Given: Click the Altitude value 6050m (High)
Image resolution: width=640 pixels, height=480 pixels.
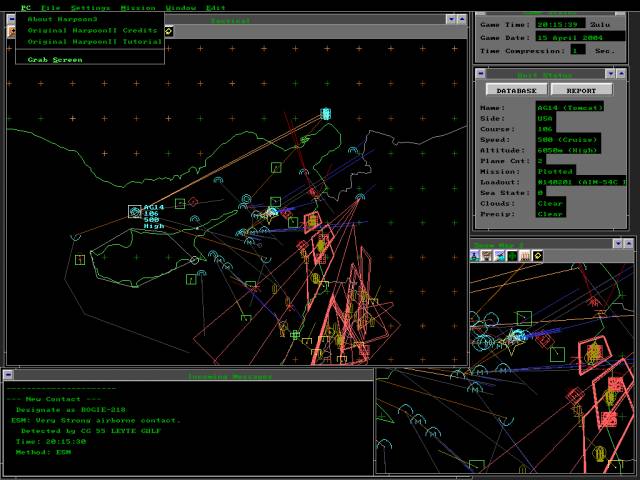Looking at the screenshot, I should point(568,150).
